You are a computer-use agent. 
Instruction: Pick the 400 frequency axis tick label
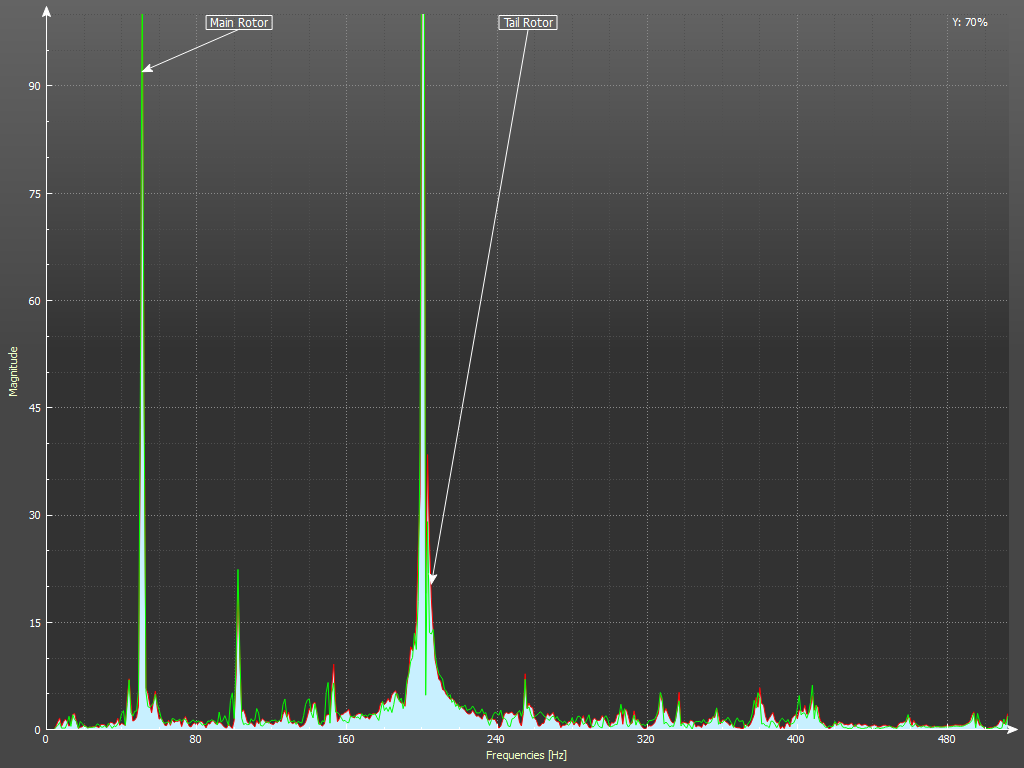[795, 740]
